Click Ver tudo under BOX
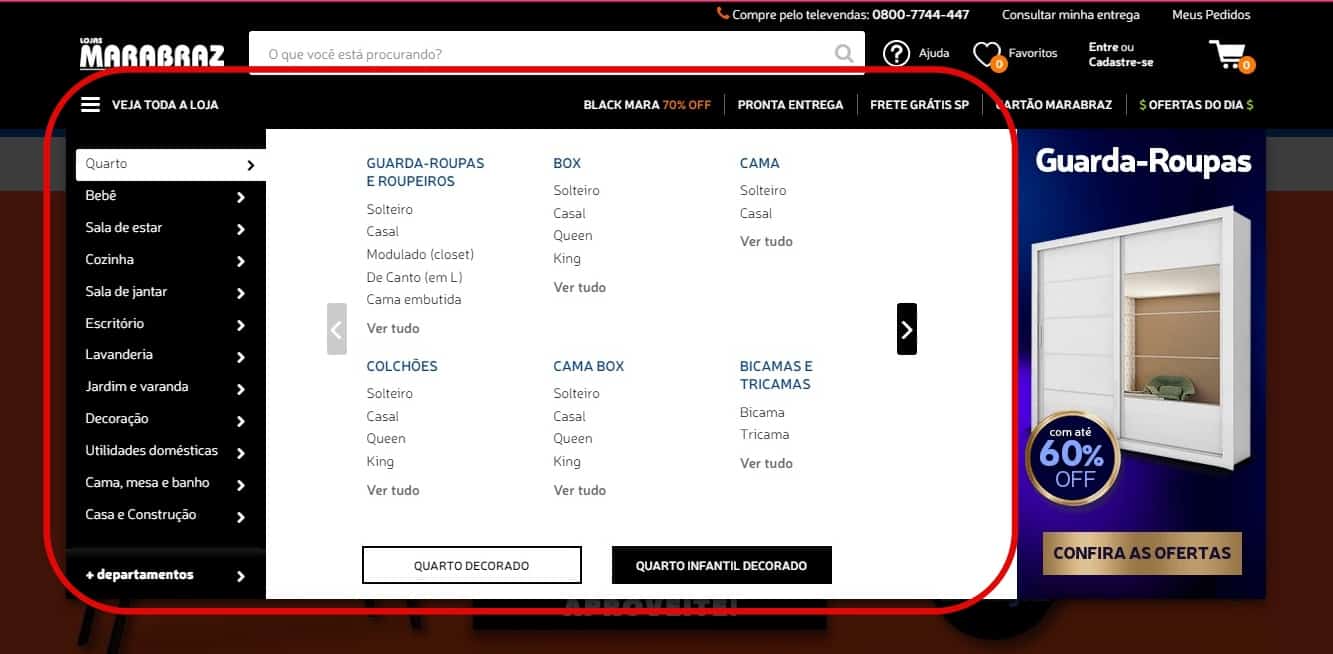This screenshot has height=654, width=1333. click(x=580, y=287)
